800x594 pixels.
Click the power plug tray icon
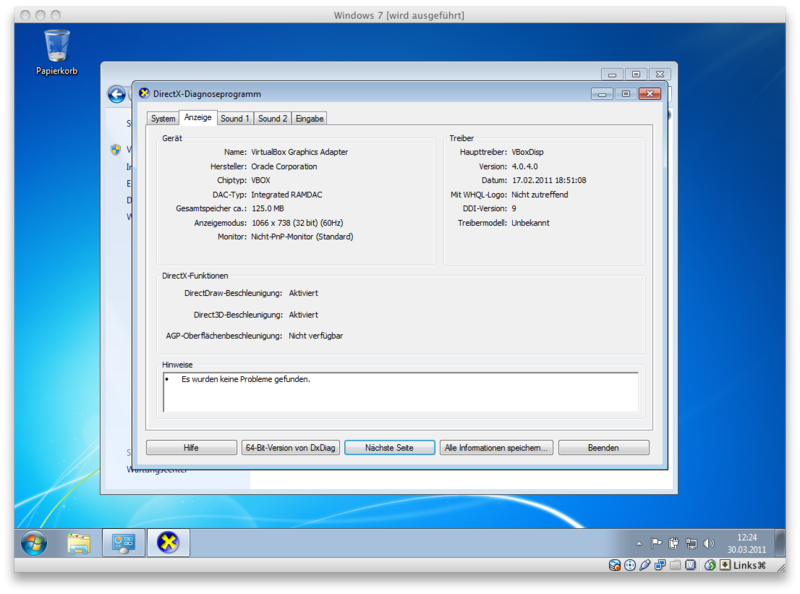(673, 543)
